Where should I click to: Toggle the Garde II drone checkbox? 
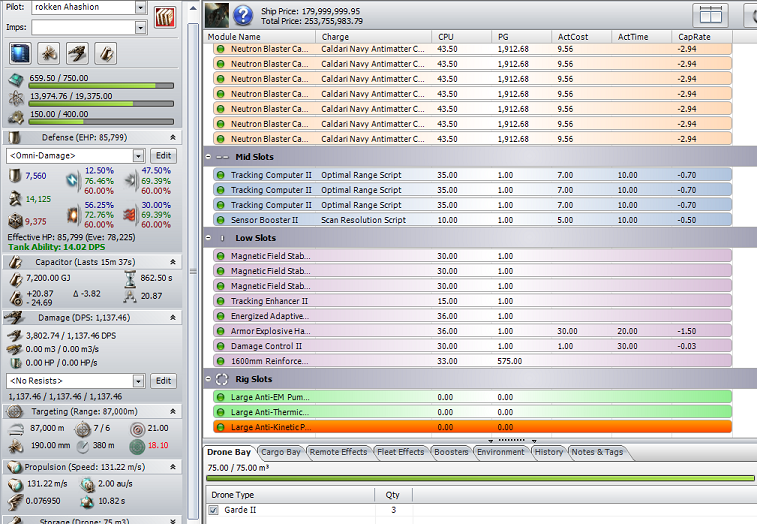point(213,510)
